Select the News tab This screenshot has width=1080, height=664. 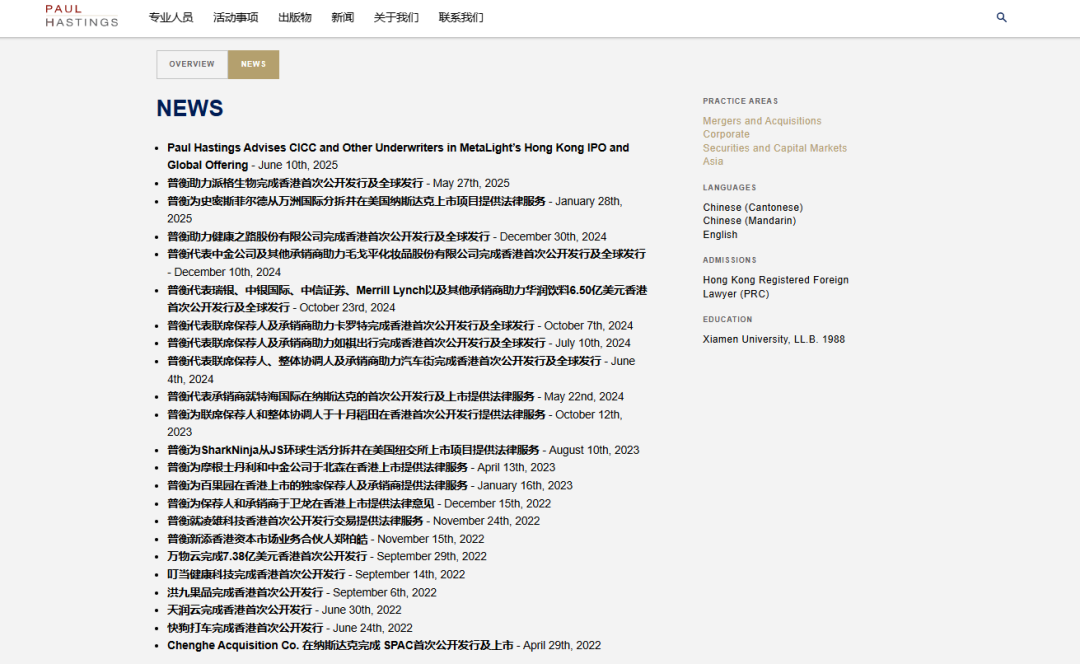253,64
